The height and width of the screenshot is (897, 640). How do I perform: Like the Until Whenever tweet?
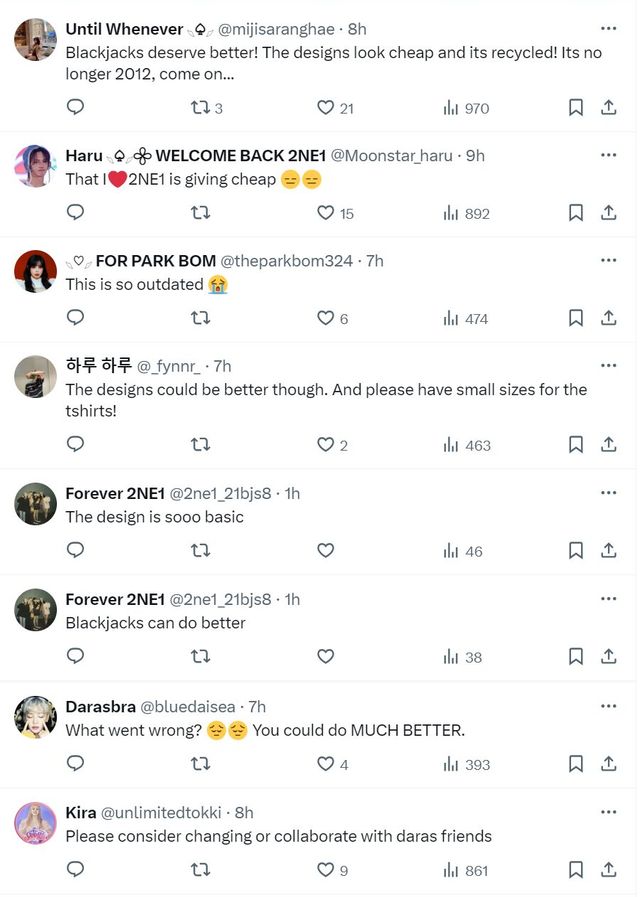[x=325, y=108]
